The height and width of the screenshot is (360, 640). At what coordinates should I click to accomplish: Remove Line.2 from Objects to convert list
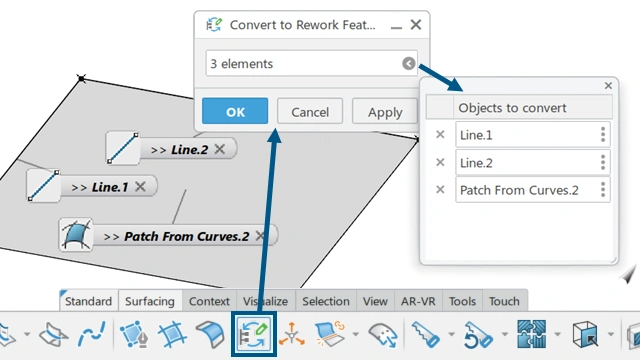click(440, 162)
